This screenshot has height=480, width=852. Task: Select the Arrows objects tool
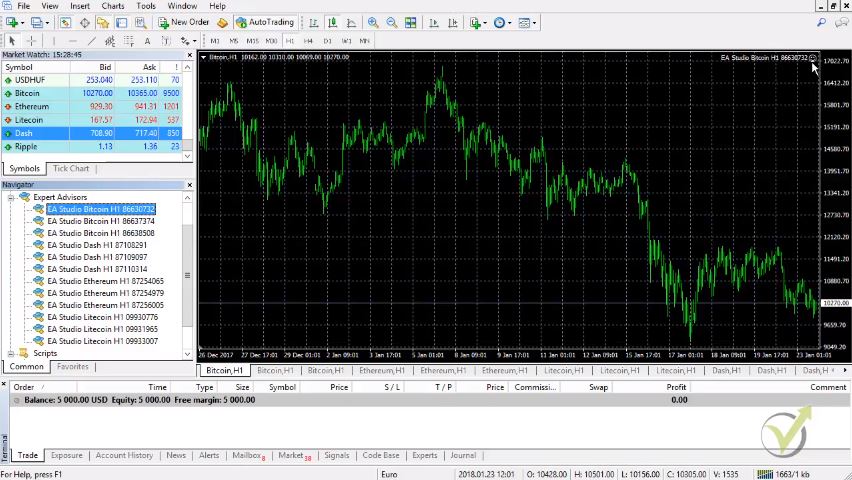click(x=185, y=41)
